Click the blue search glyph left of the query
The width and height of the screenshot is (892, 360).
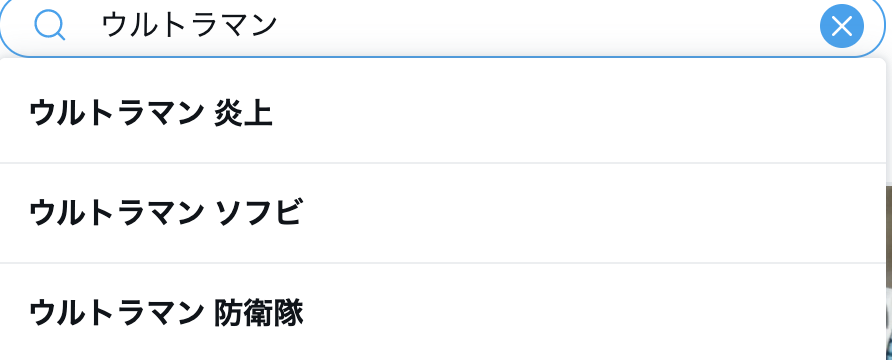(49, 26)
